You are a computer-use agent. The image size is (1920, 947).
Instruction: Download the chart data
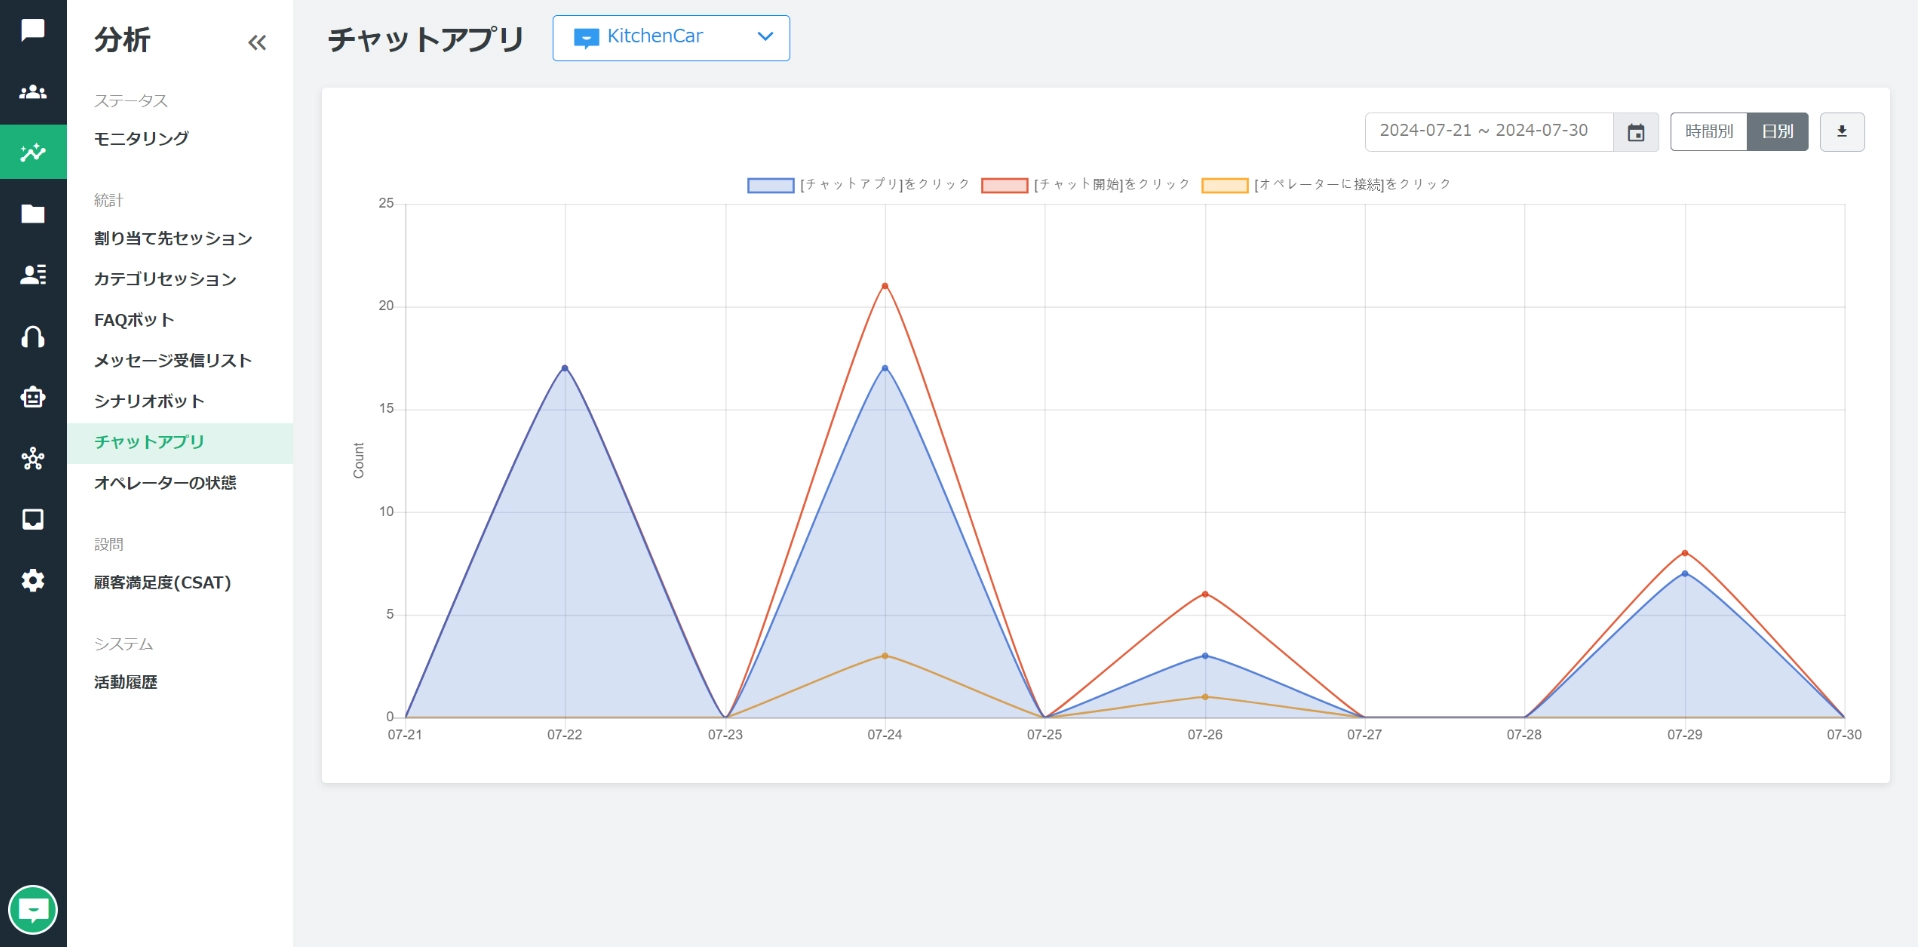pos(1842,132)
